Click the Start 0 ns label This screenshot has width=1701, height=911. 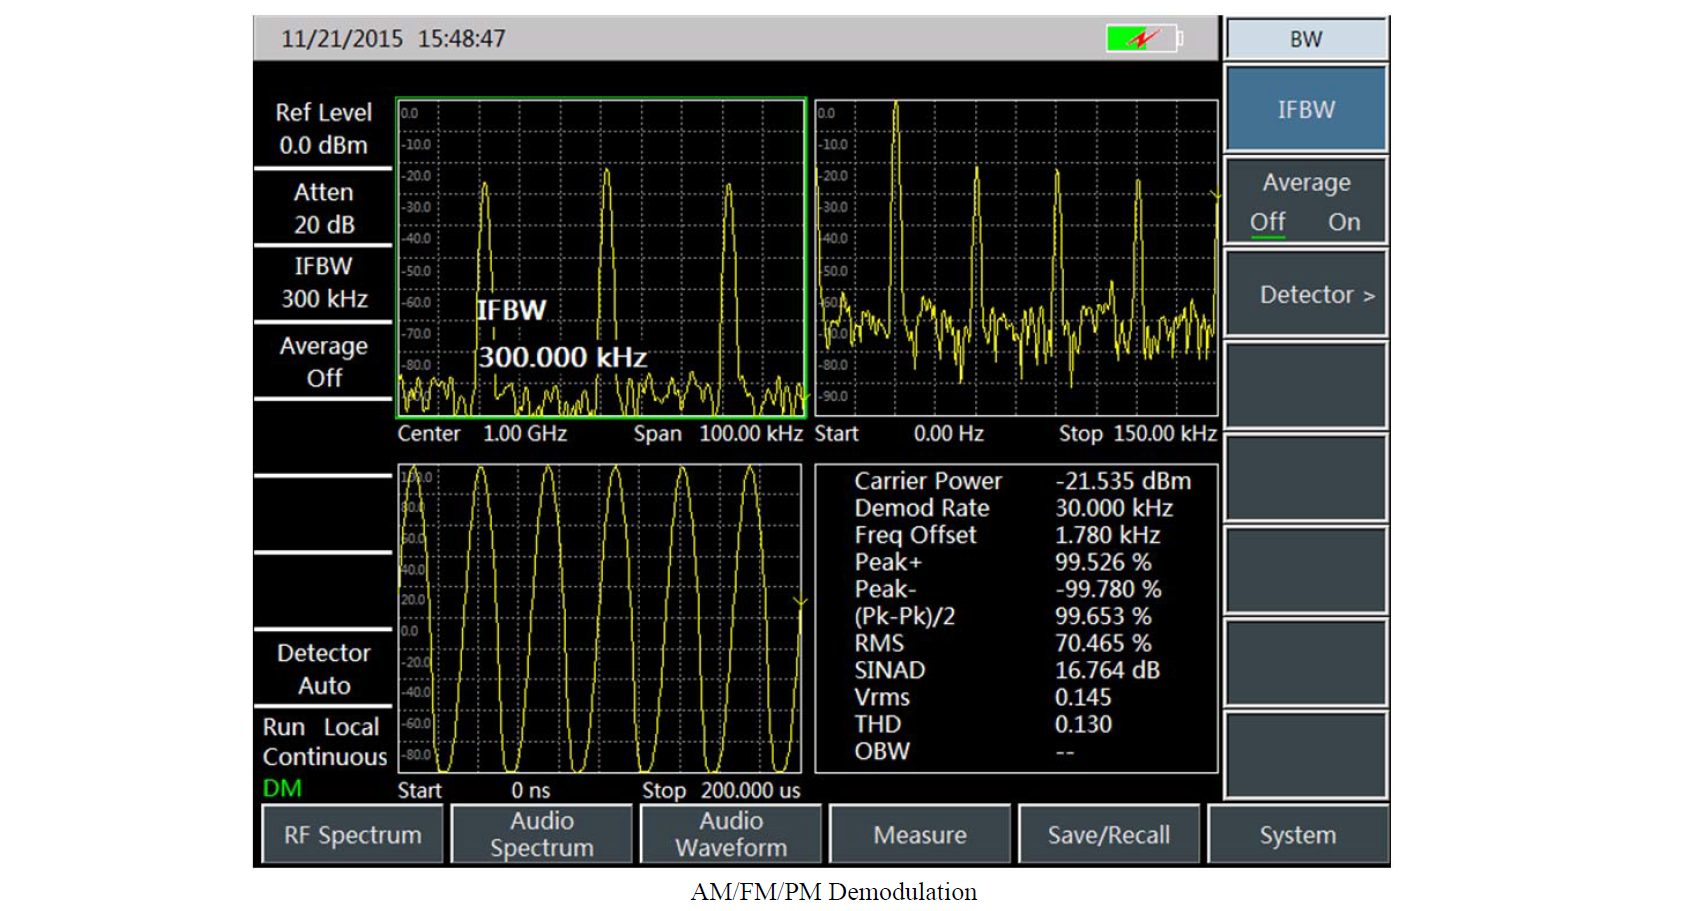pos(474,790)
